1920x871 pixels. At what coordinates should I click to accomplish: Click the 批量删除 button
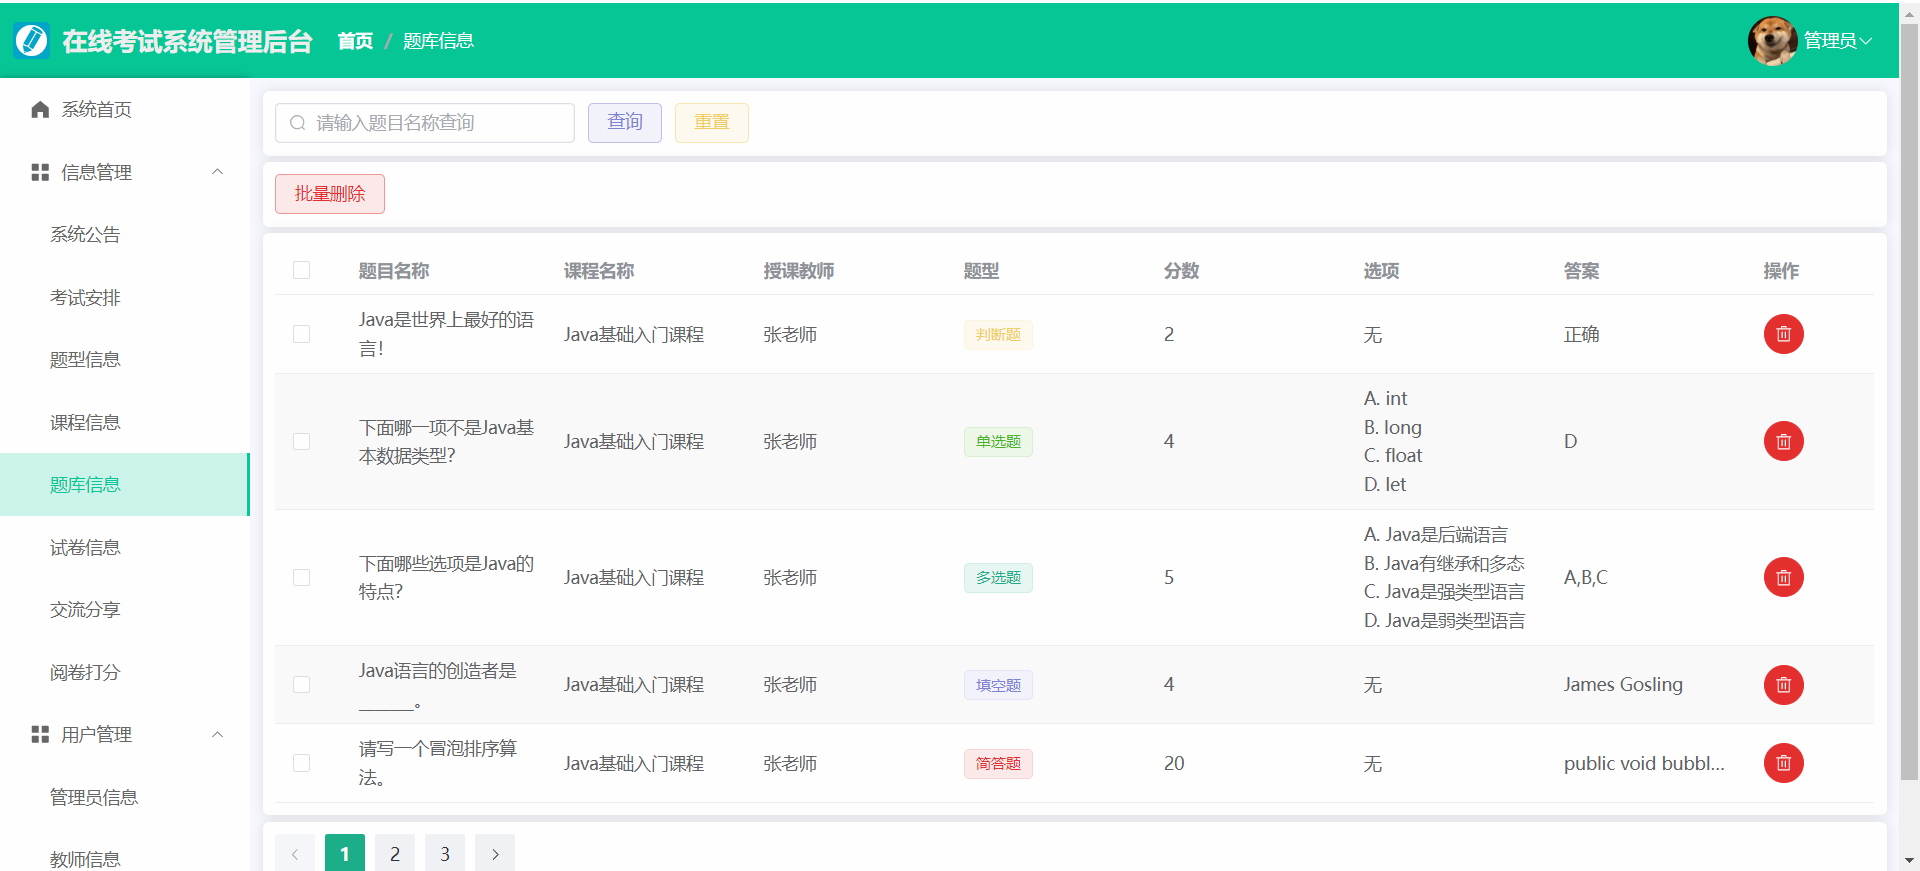point(330,194)
